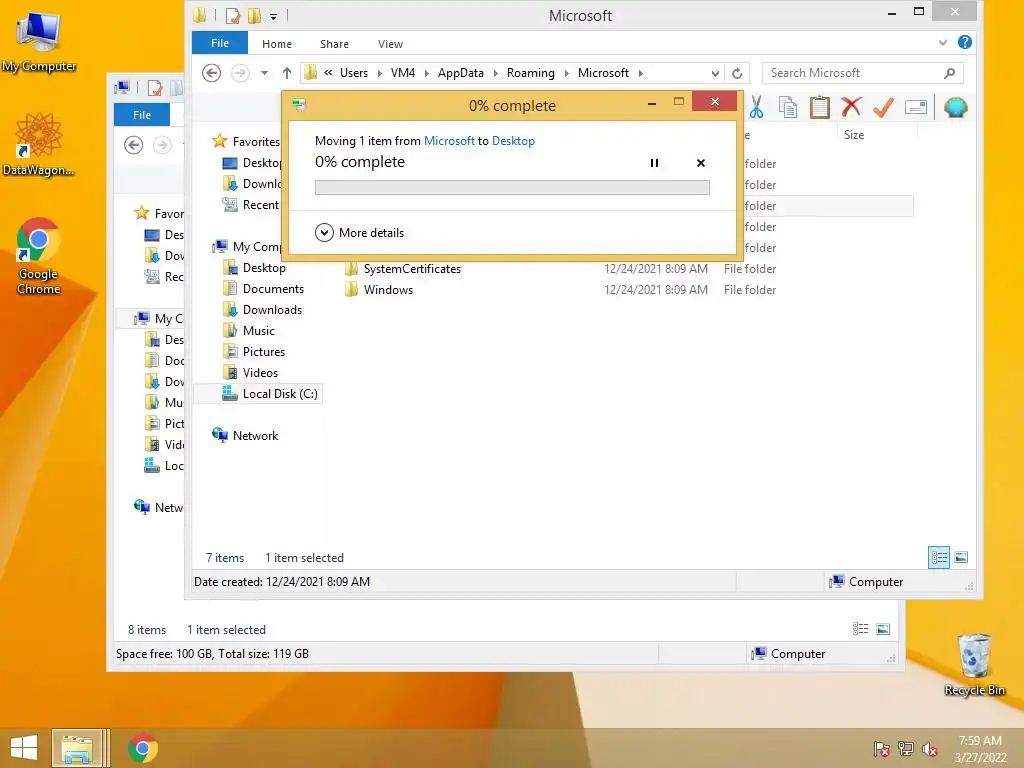Click the blue shell icon in toolbar

[x=955, y=107]
